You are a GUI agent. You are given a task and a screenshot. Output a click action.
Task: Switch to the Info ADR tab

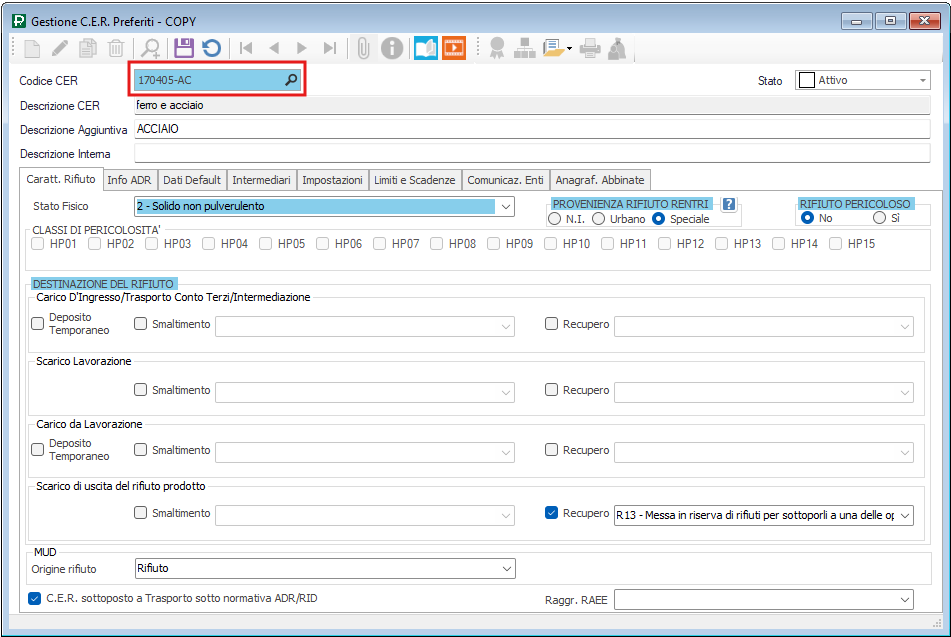pos(130,180)
